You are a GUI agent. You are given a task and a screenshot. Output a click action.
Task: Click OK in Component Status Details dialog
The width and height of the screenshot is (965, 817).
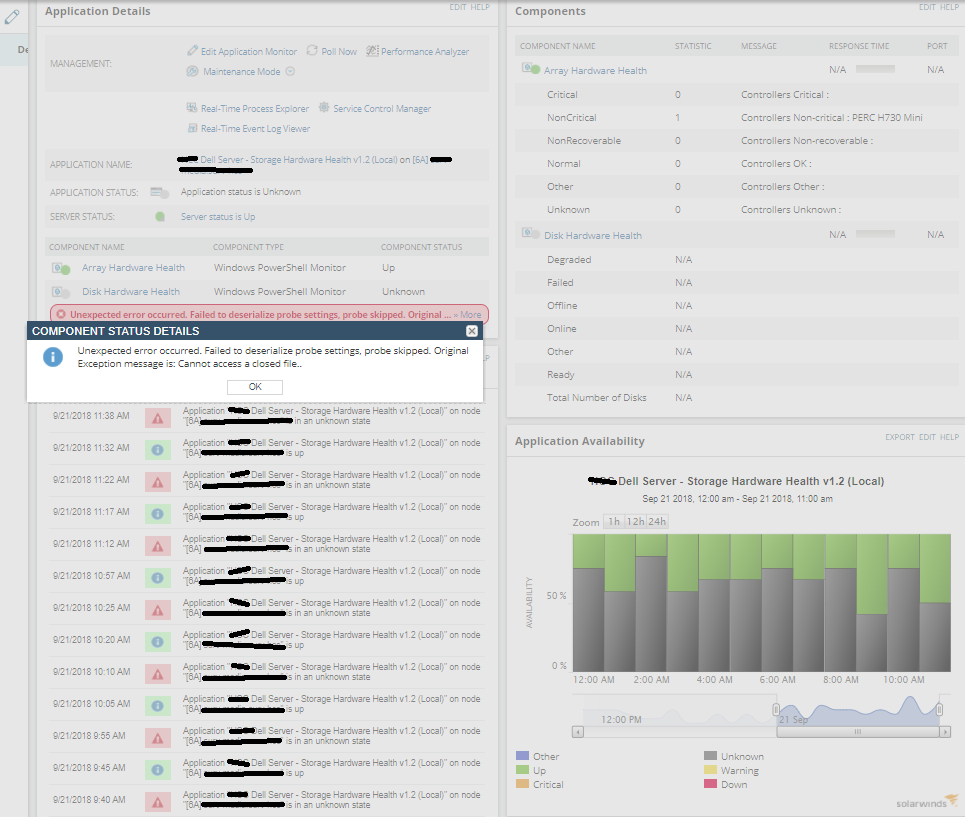coord(254,387)
